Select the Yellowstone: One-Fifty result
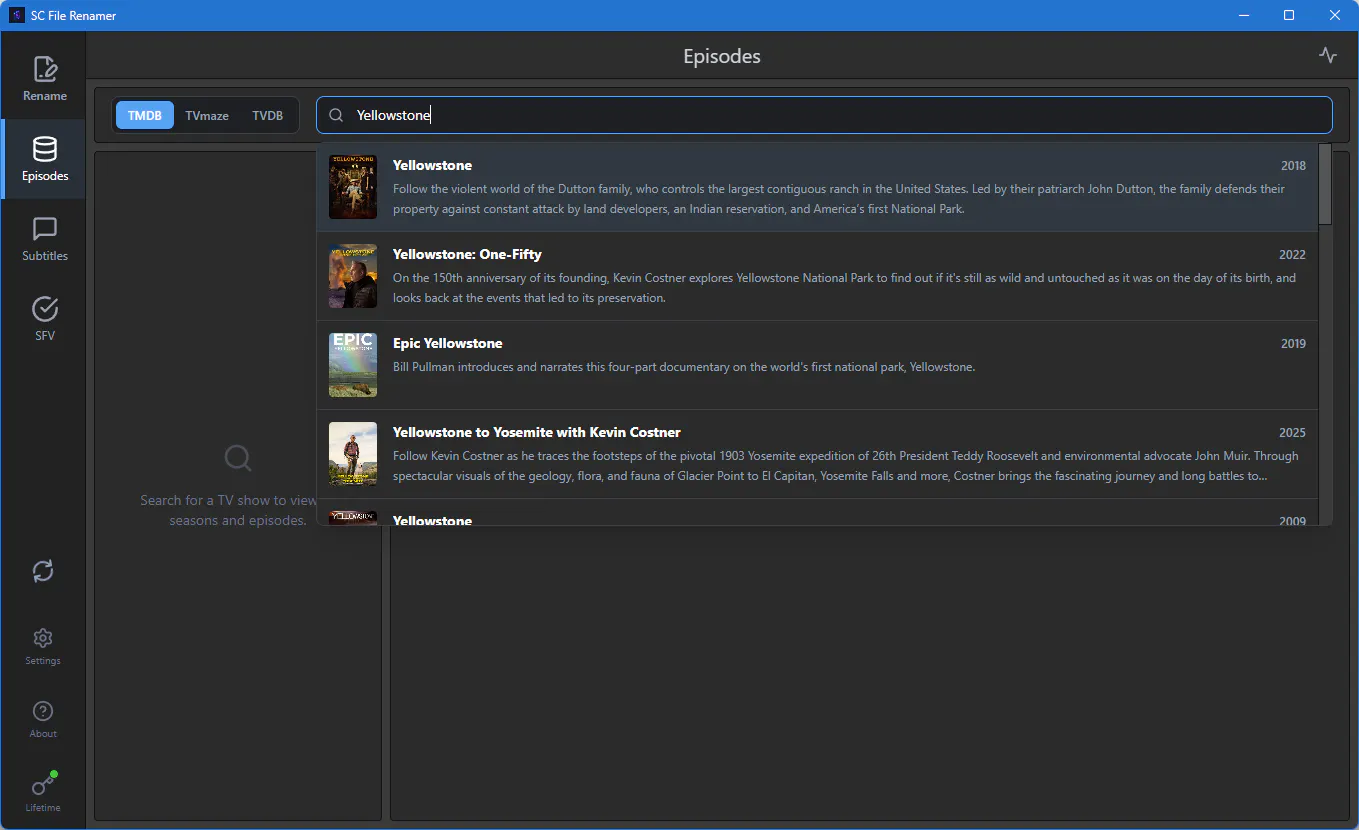This screenshot has height=830, width=1359. point(817,276)
